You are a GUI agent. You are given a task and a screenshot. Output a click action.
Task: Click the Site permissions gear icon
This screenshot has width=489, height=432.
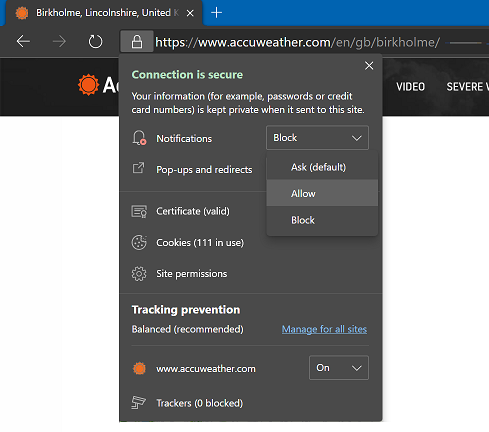pos(139,274)
